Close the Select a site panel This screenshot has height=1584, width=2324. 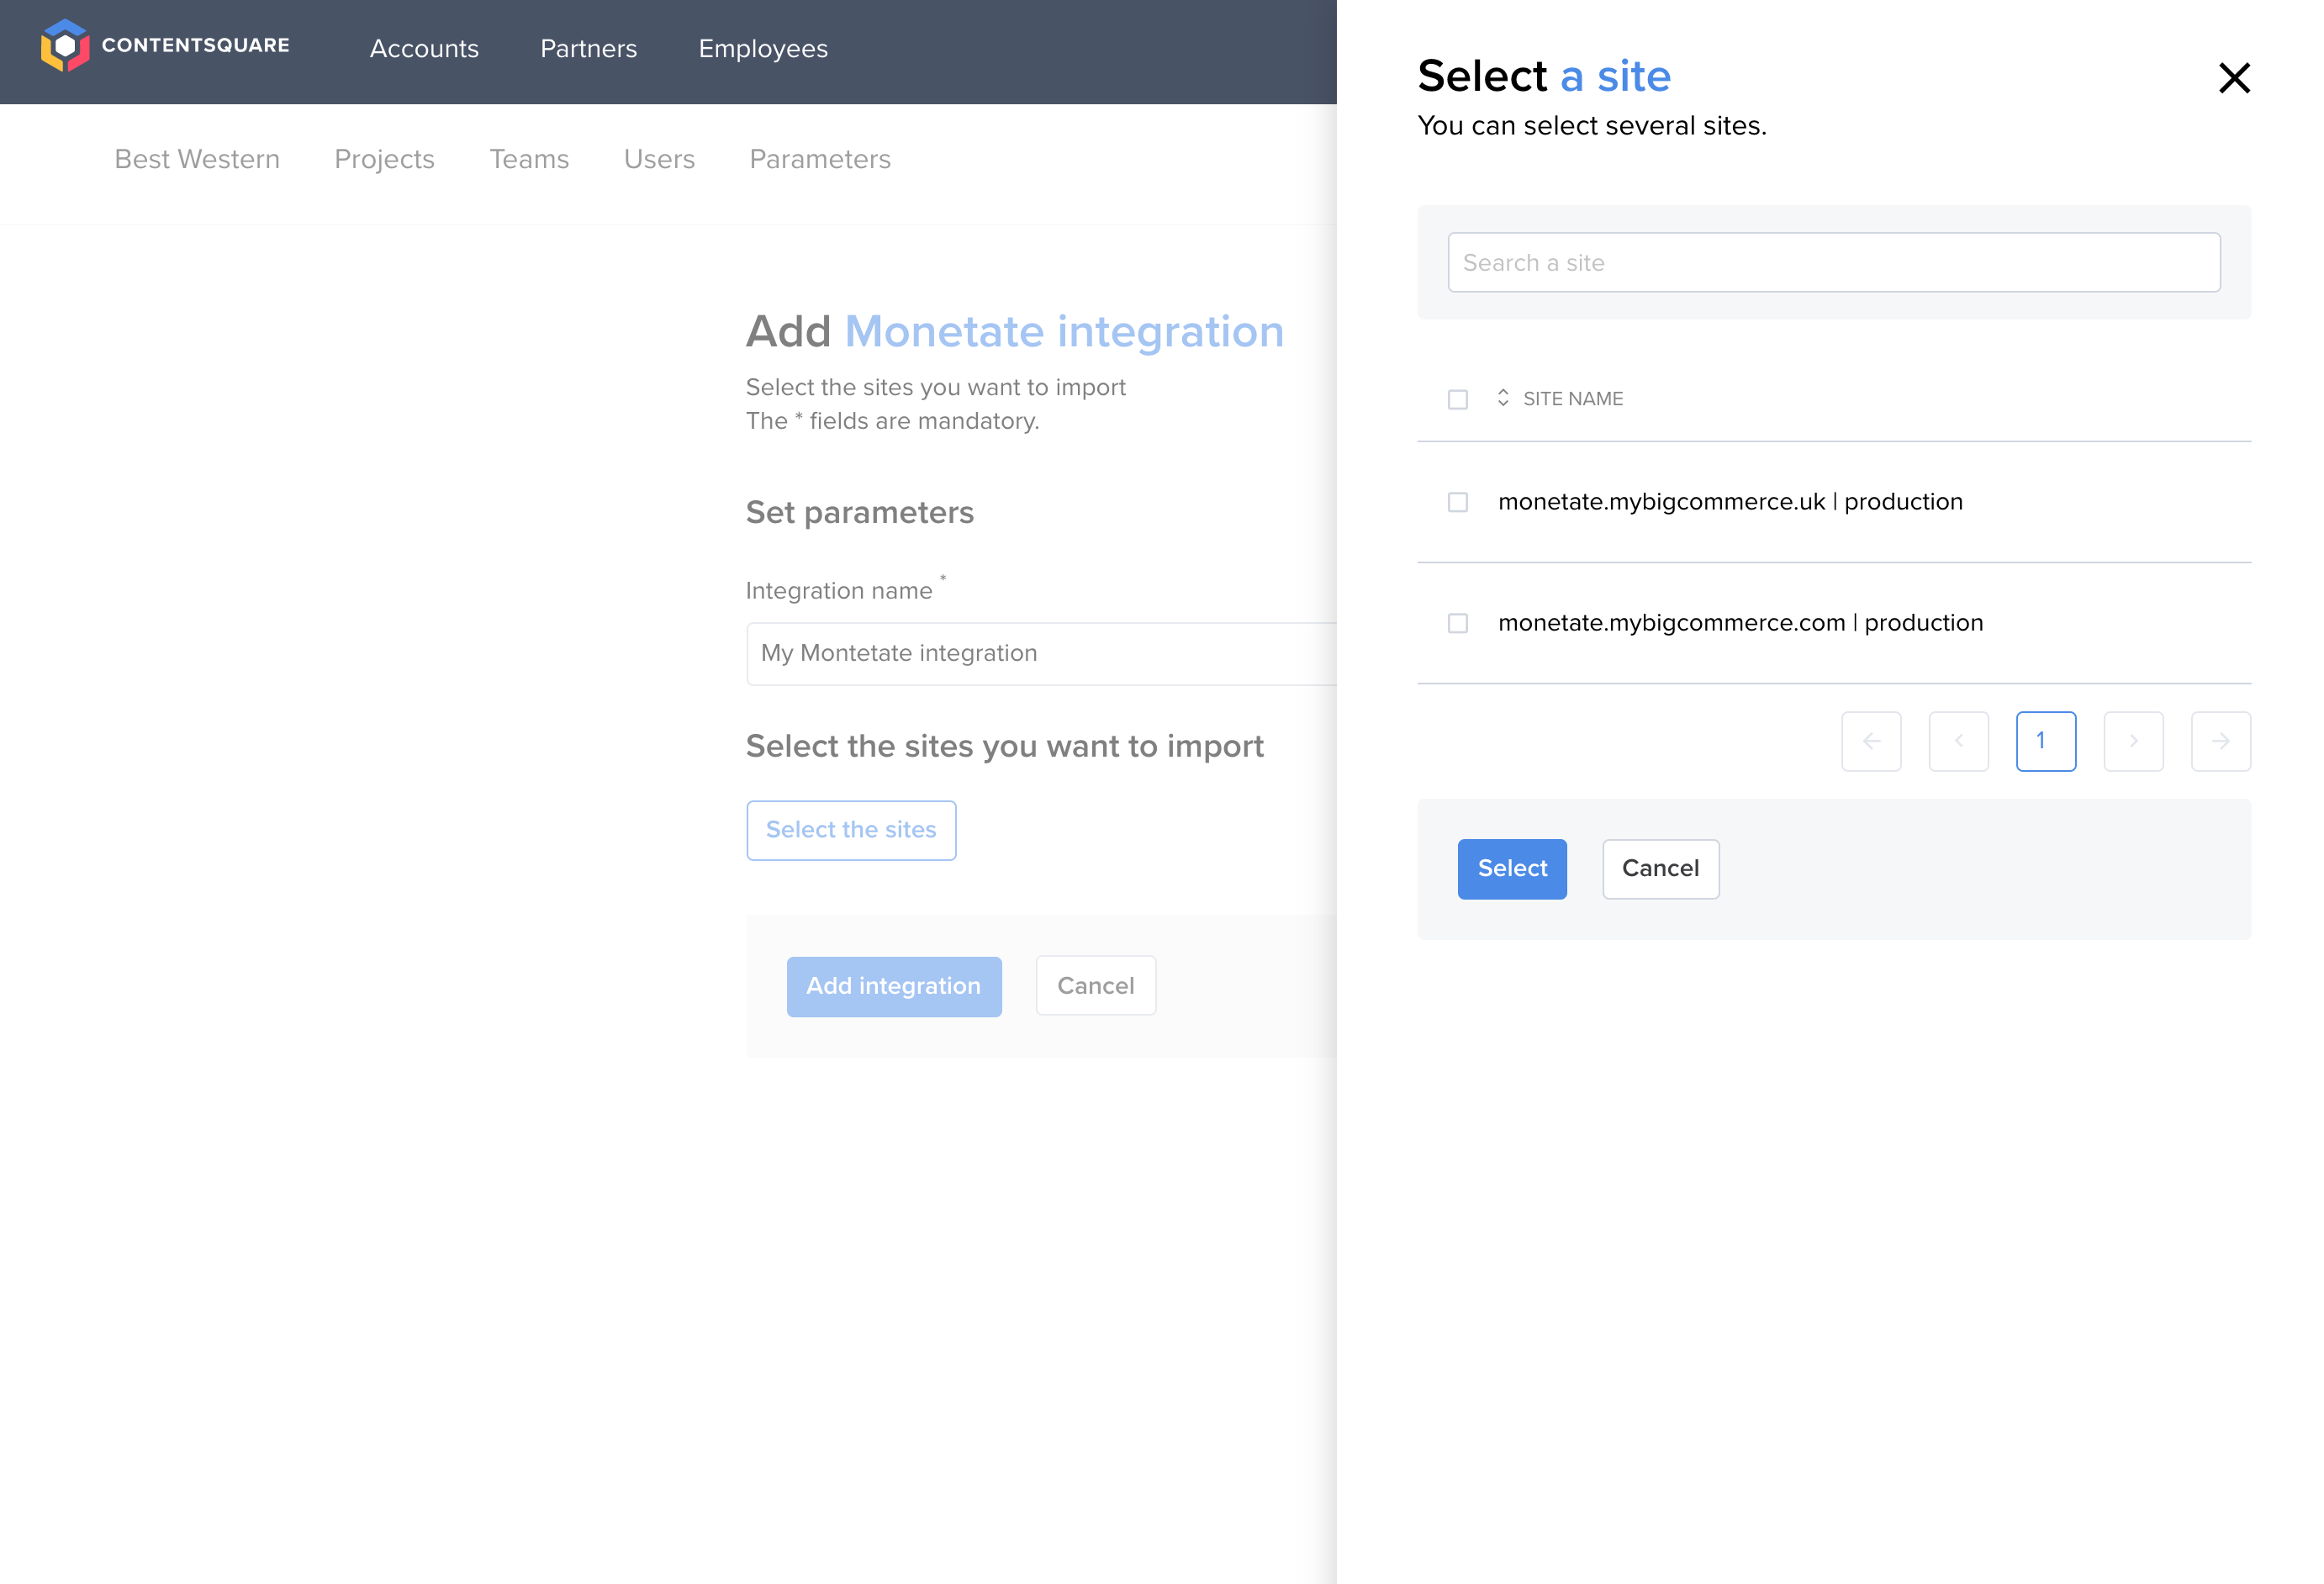click(2234, 78)
